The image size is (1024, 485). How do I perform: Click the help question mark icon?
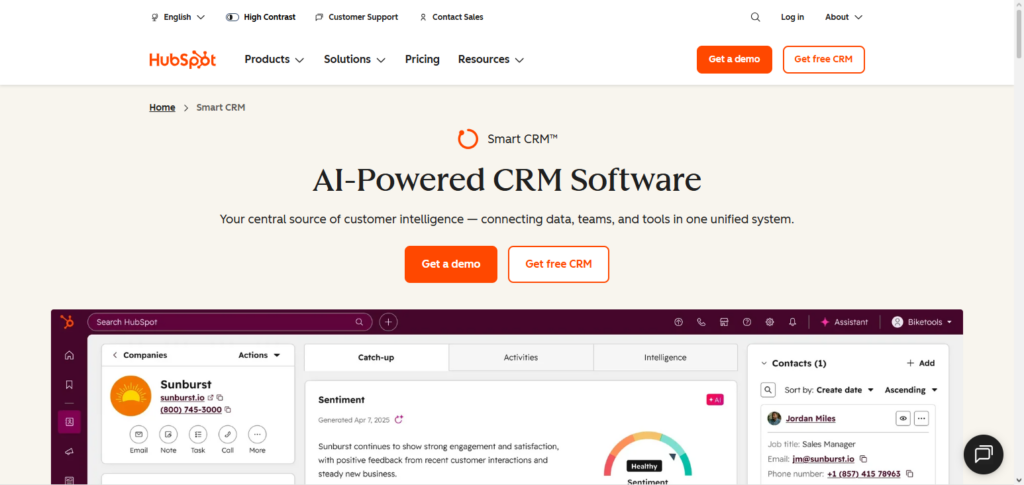pyautogui.click(x=747, y=322)
